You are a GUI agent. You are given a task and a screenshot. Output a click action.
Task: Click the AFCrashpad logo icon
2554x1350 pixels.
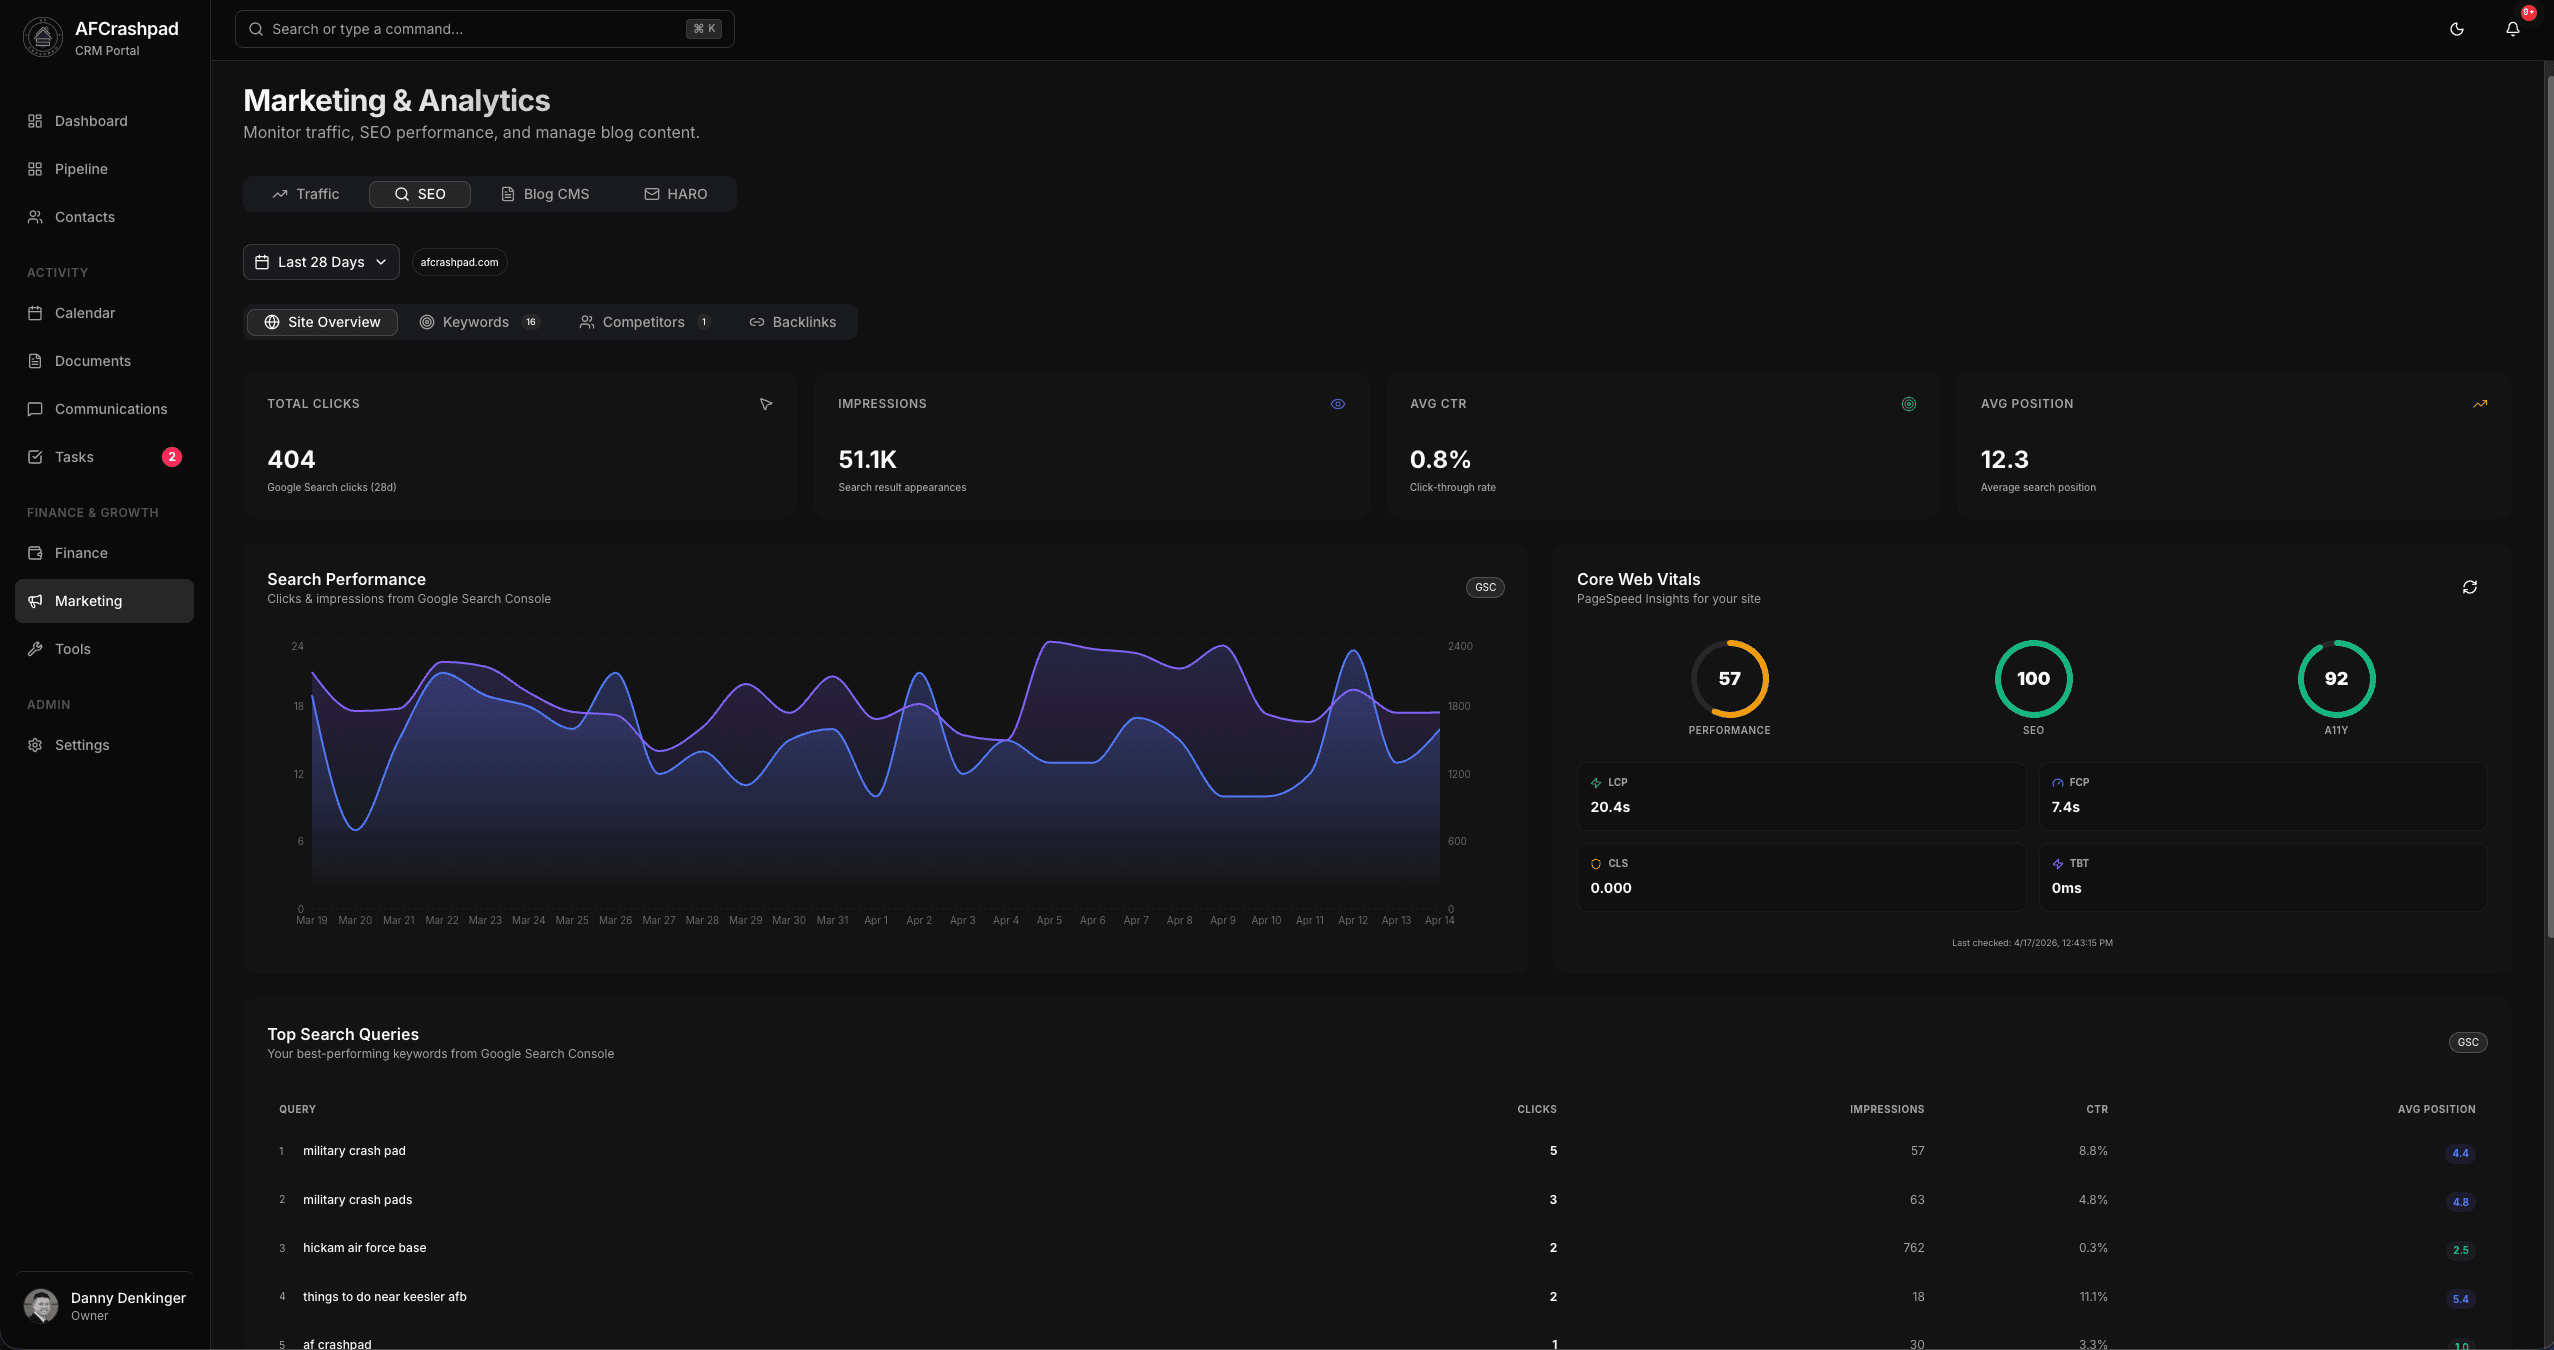click(42, 37)
